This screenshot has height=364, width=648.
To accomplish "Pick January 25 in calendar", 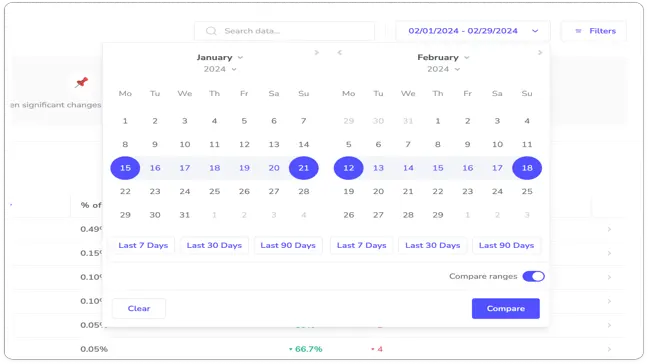I will (214, 192).
